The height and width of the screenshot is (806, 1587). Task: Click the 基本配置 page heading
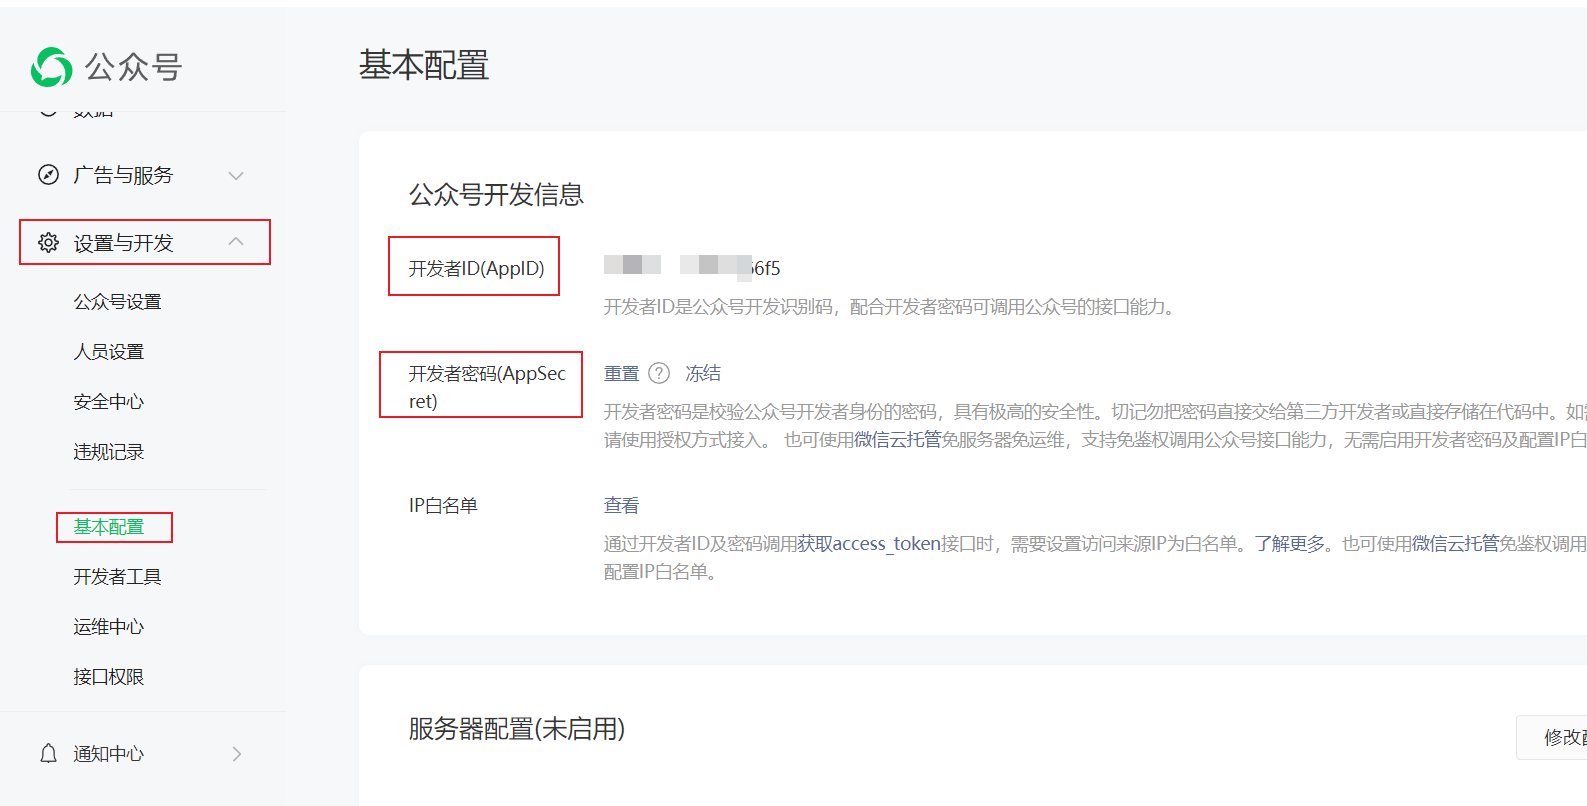point(424,65)
